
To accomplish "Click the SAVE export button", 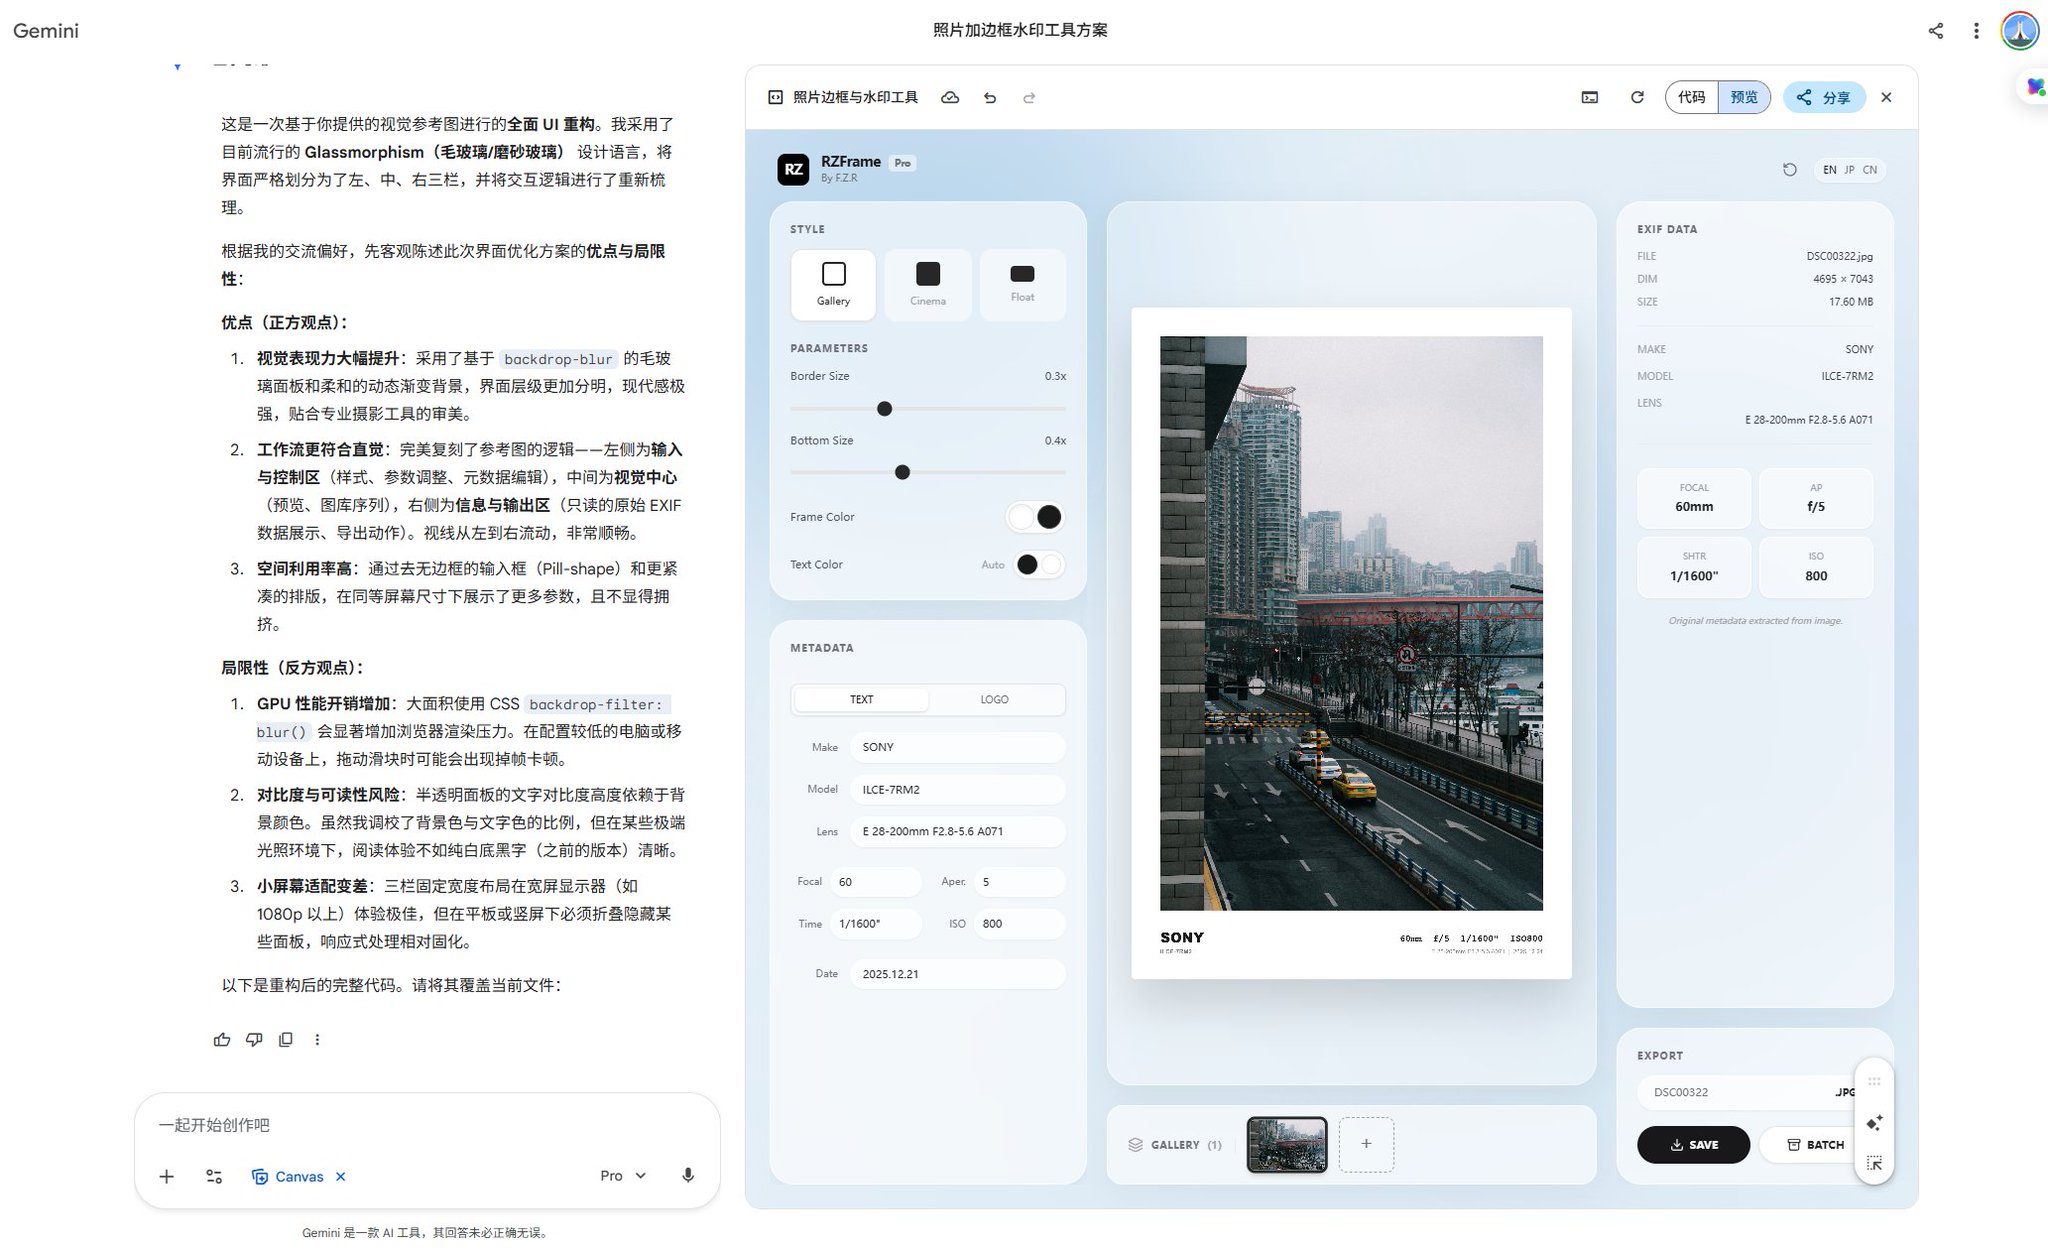I will tap(1694, 1145).
